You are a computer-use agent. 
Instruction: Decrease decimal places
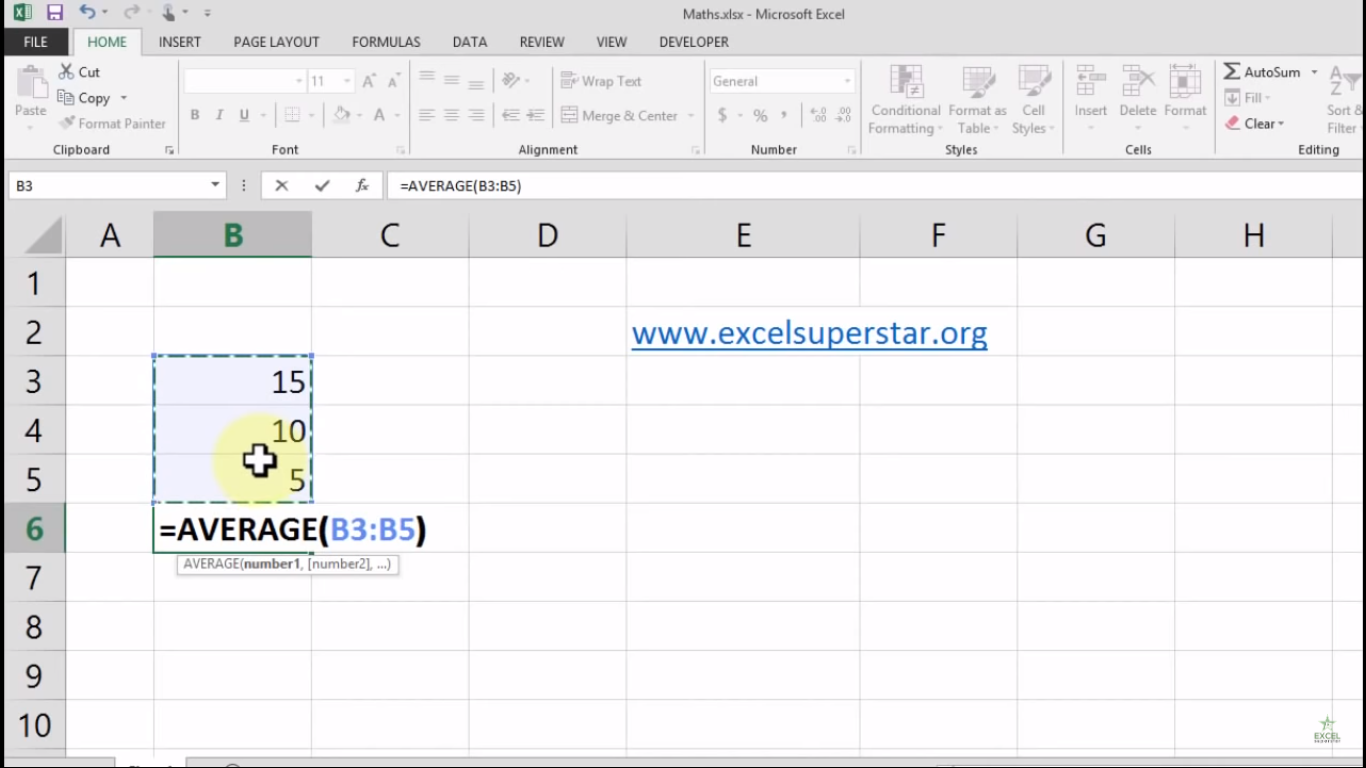click(844, 116)
